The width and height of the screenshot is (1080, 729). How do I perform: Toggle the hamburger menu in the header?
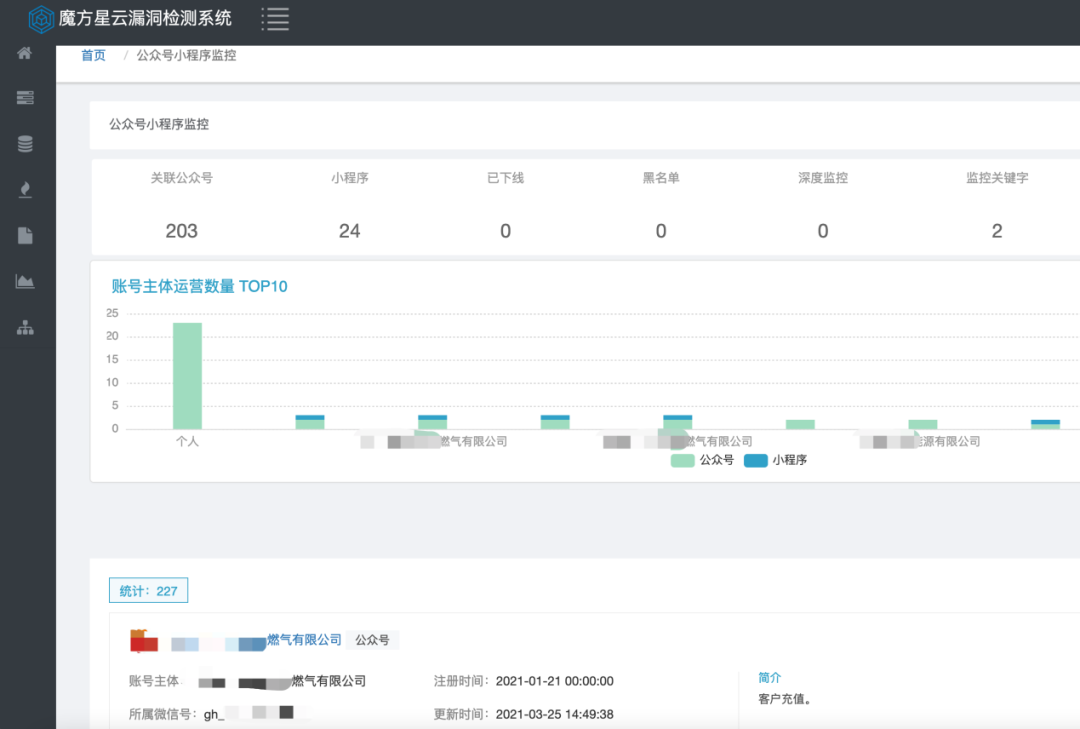(275, 18)
